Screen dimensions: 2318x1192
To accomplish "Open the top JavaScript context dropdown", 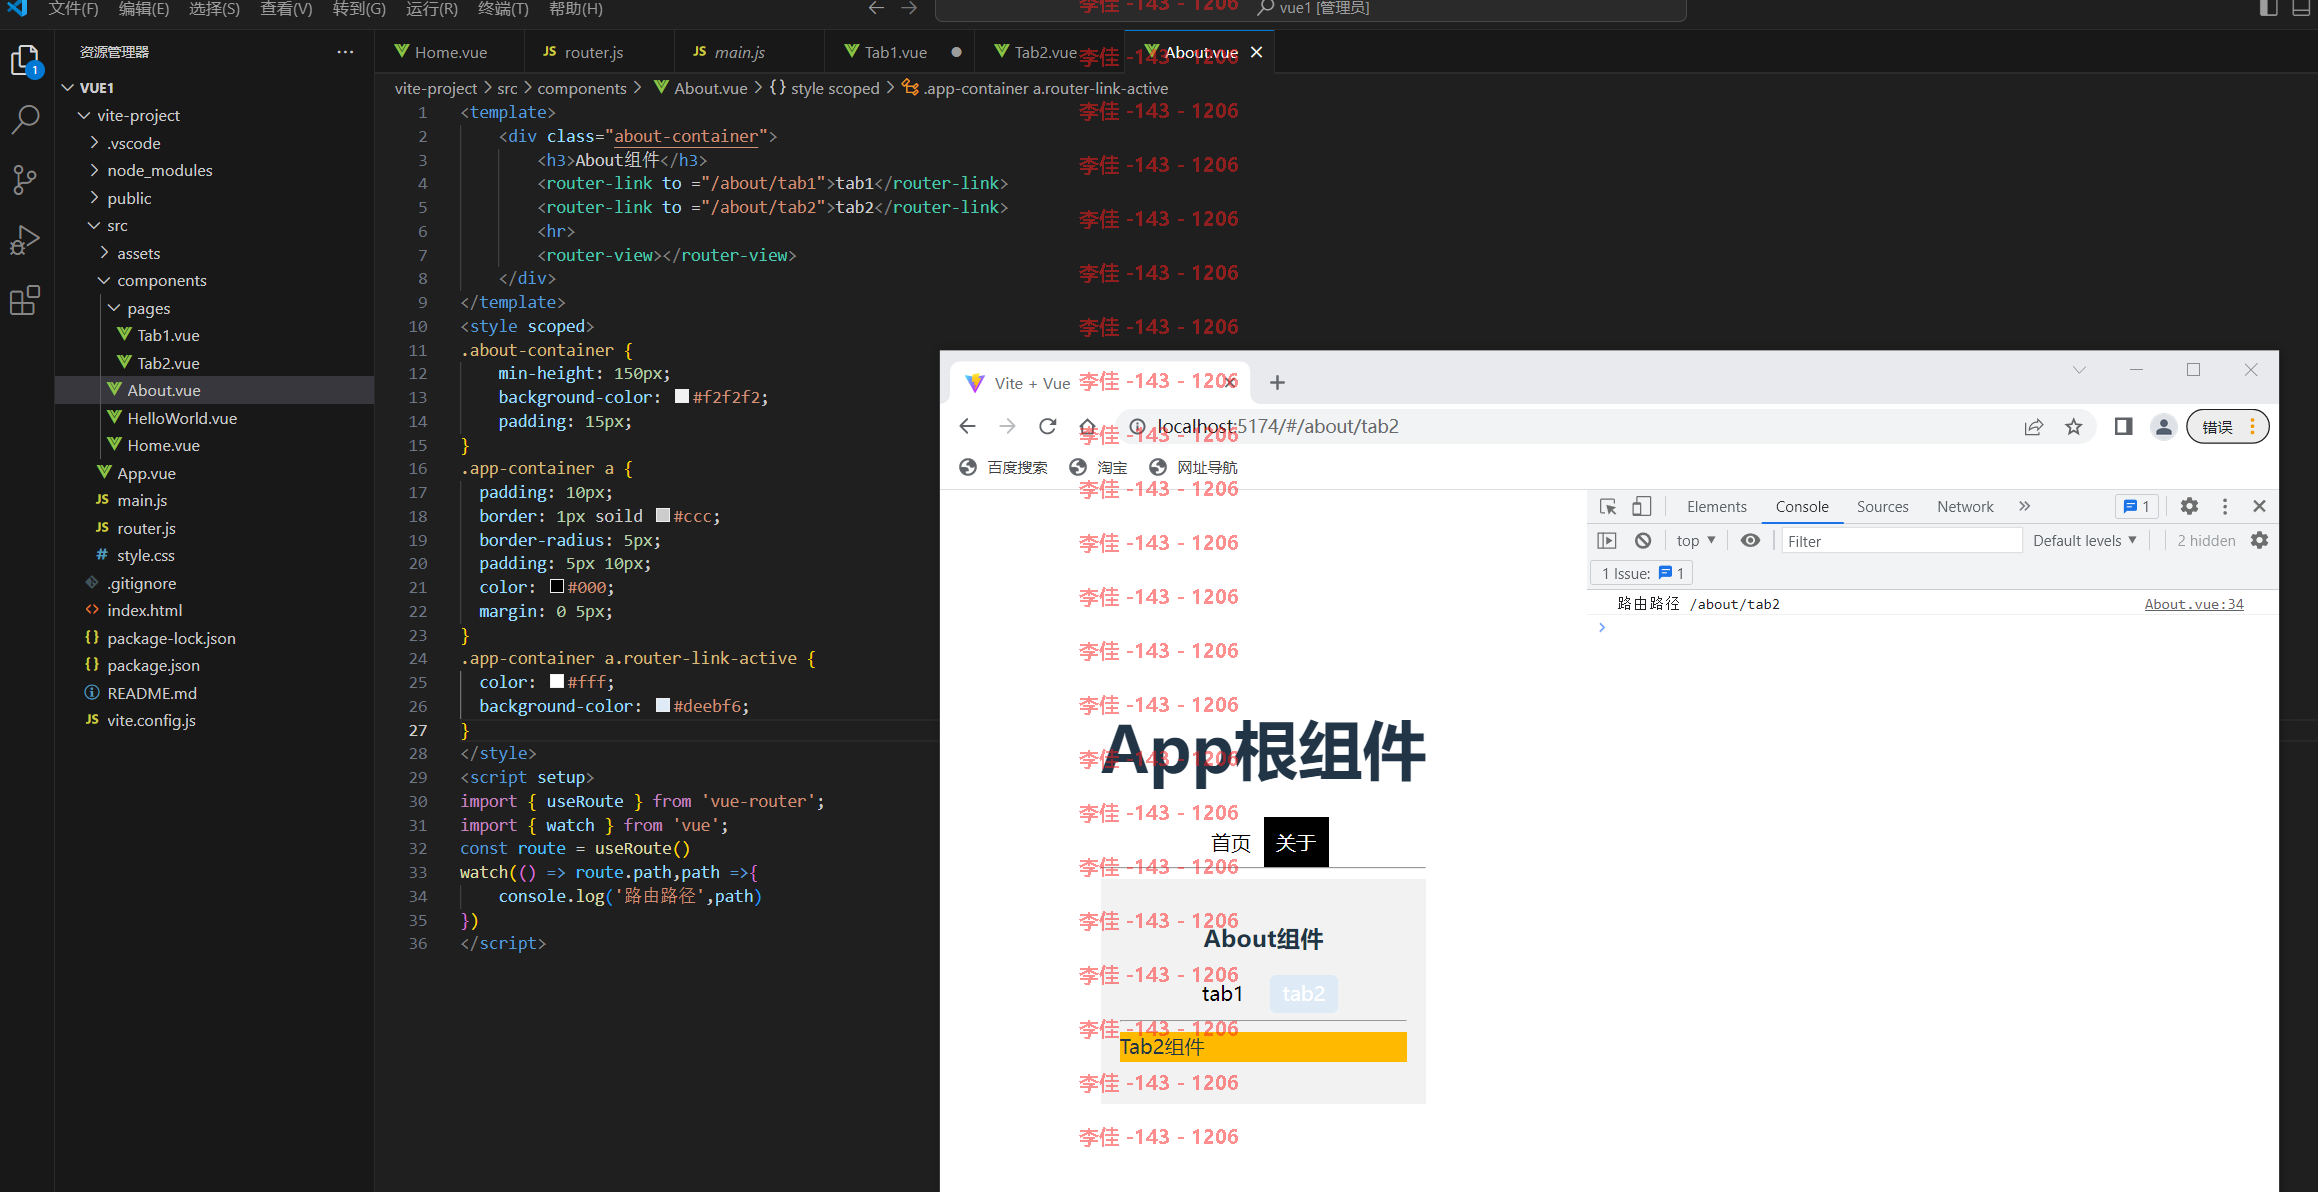I will (x=1696, y=541).
